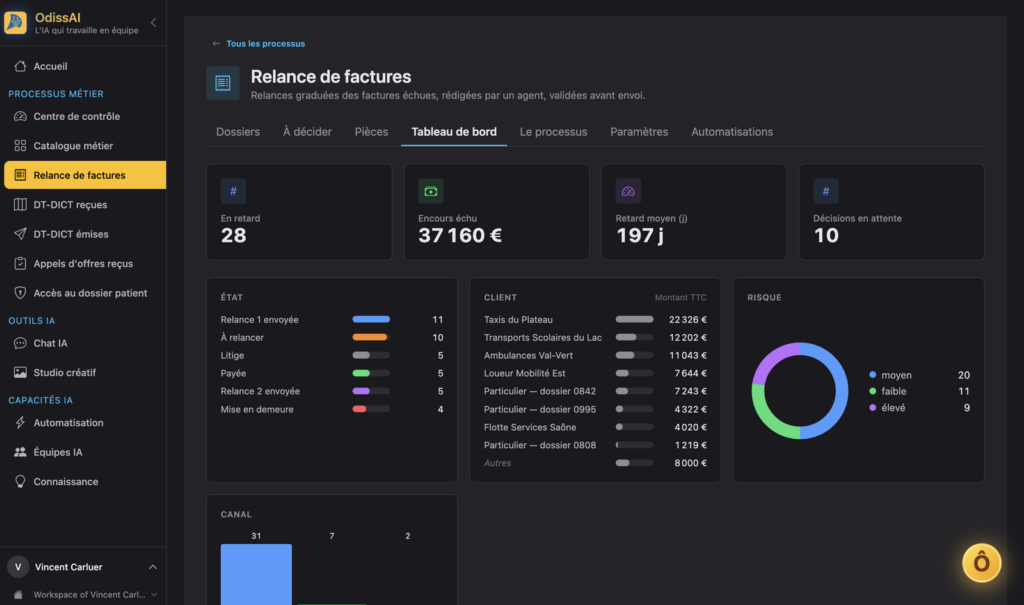Screen dimensions: 1024x605
Task: Select the Tableau de bord tab
Action: (454, 132)
